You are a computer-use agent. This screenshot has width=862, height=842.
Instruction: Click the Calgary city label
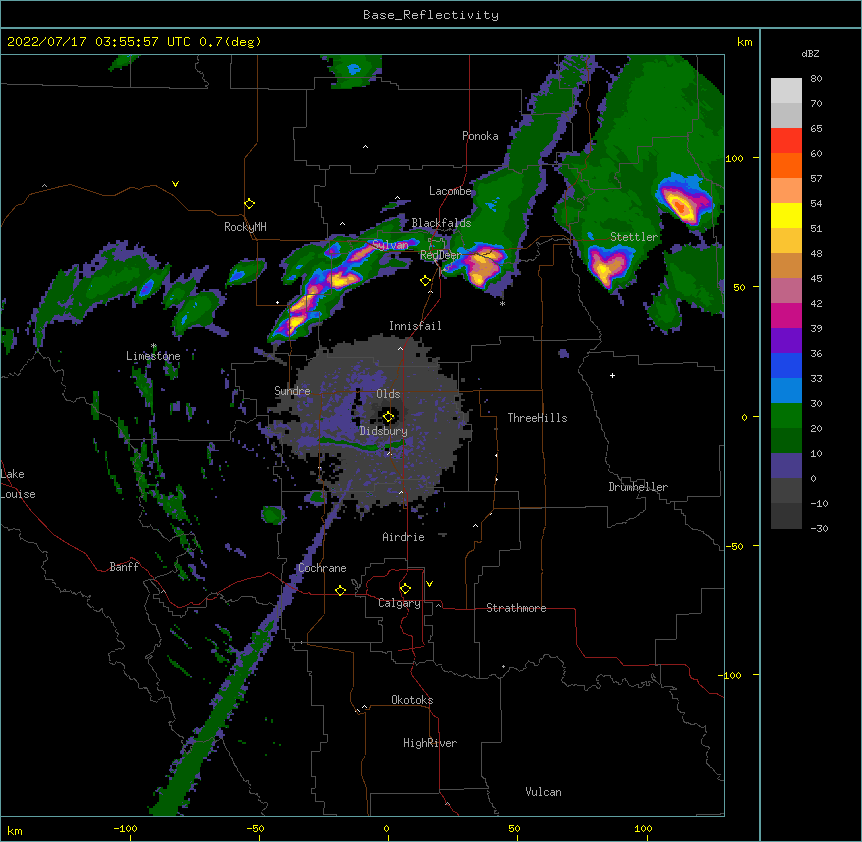tap(399, 603)
